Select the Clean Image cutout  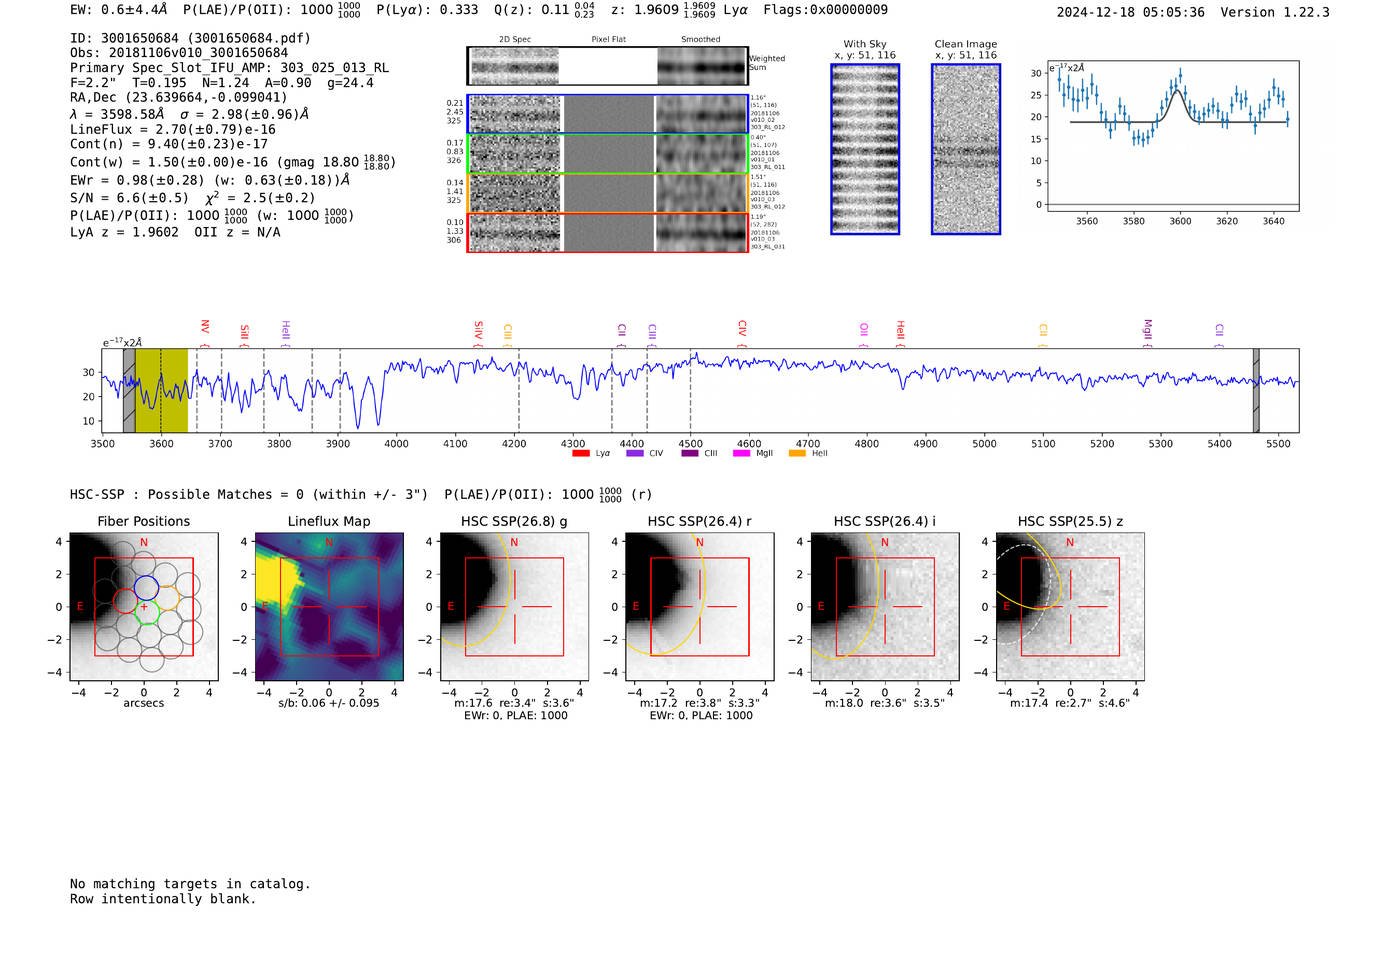coord(966,149)
